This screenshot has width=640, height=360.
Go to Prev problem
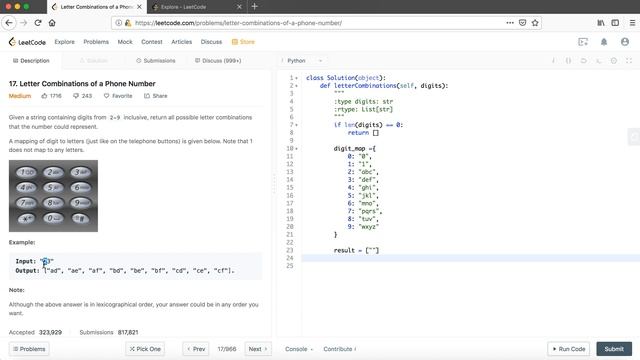(x=196, y=349)
